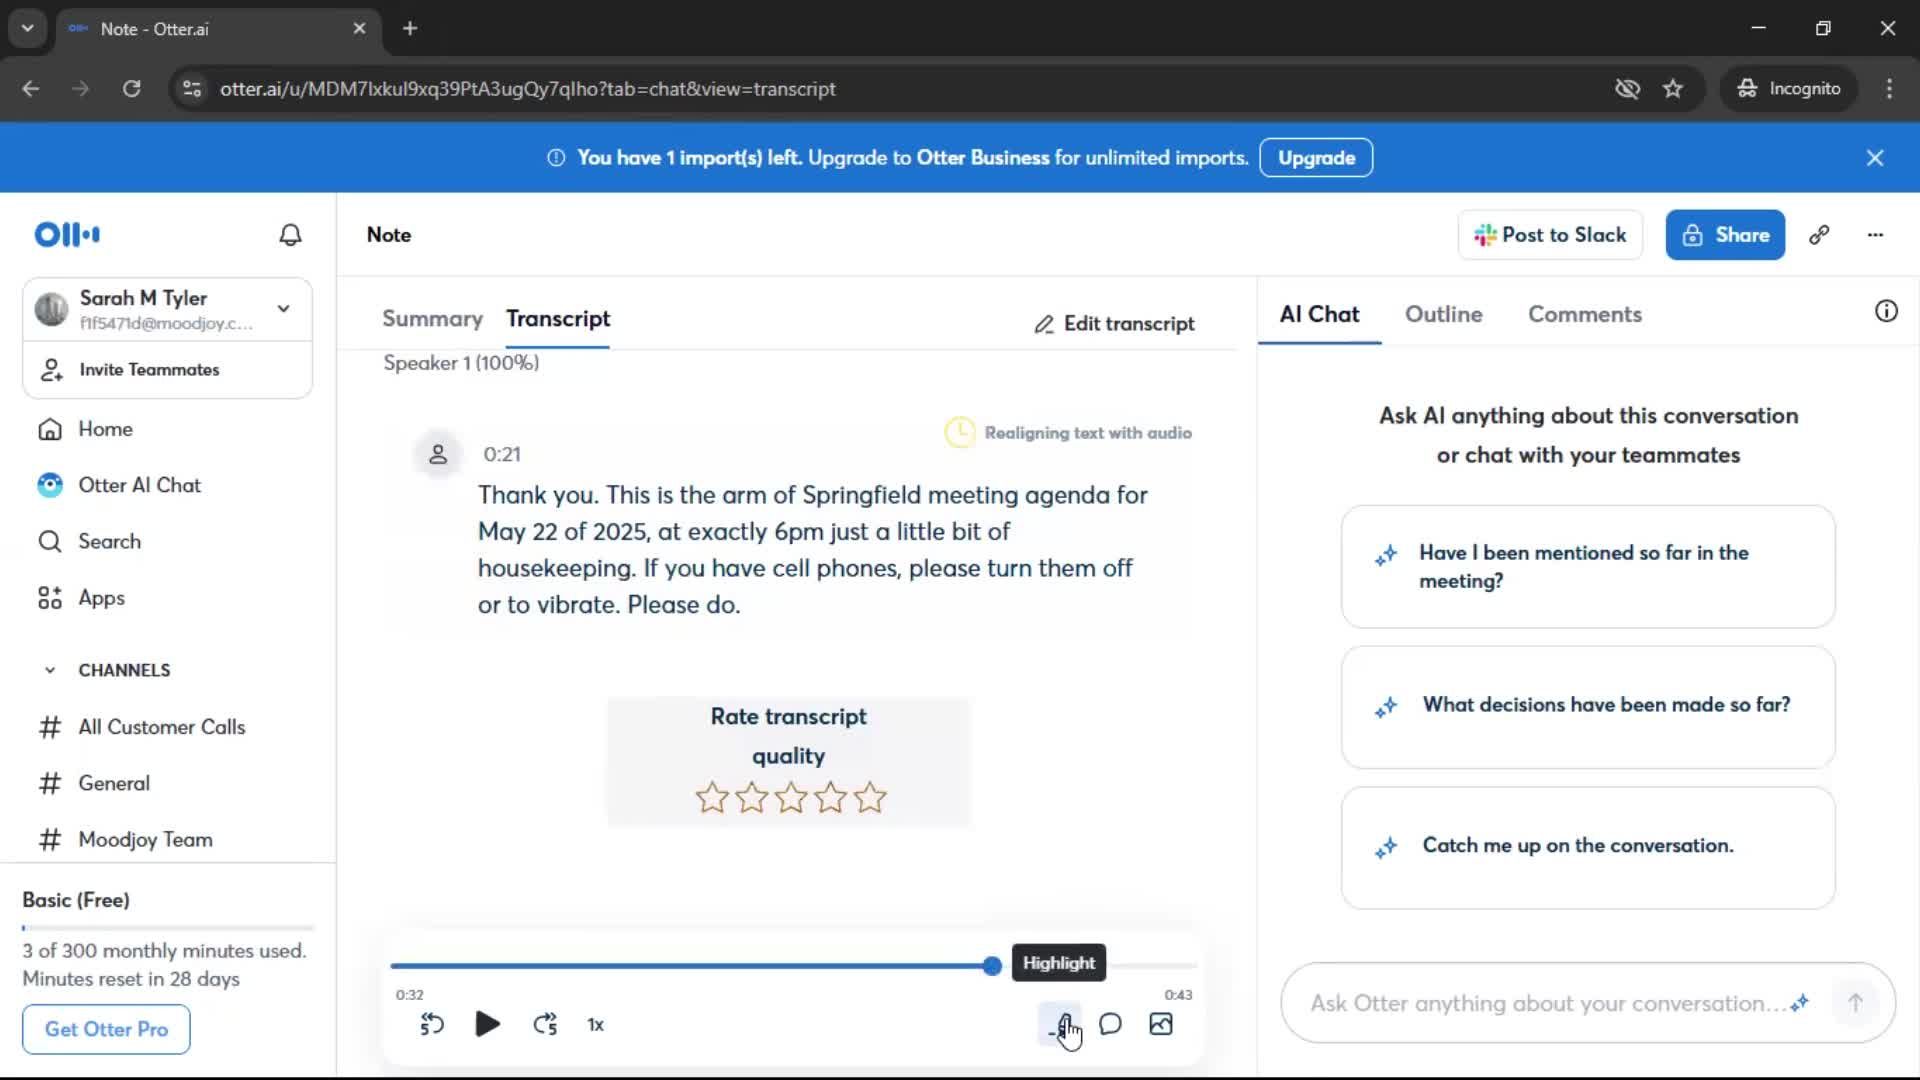The height and width of the screenshot is (1080, 1920).
Task: Click the Note title
Action: (x=389, y=235)
